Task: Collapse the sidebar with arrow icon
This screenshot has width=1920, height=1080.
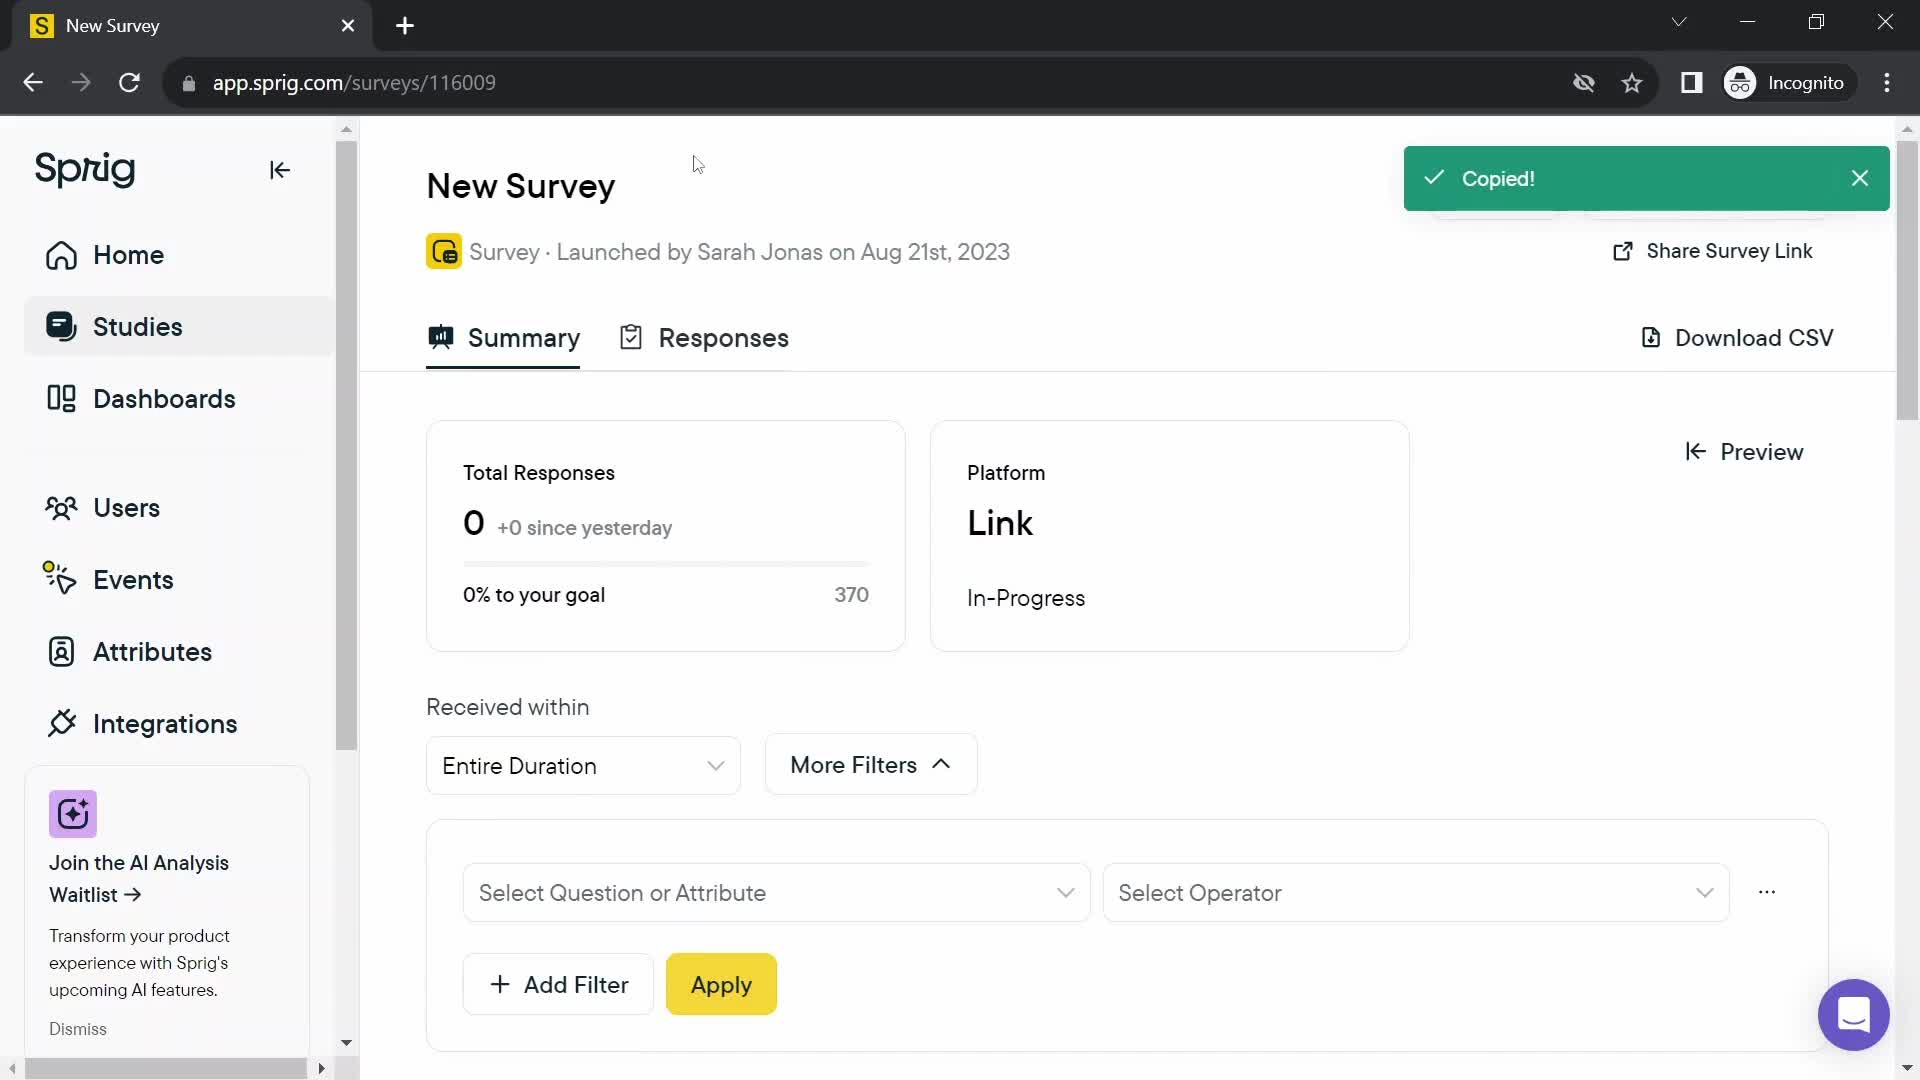Action: click(280, 170)
